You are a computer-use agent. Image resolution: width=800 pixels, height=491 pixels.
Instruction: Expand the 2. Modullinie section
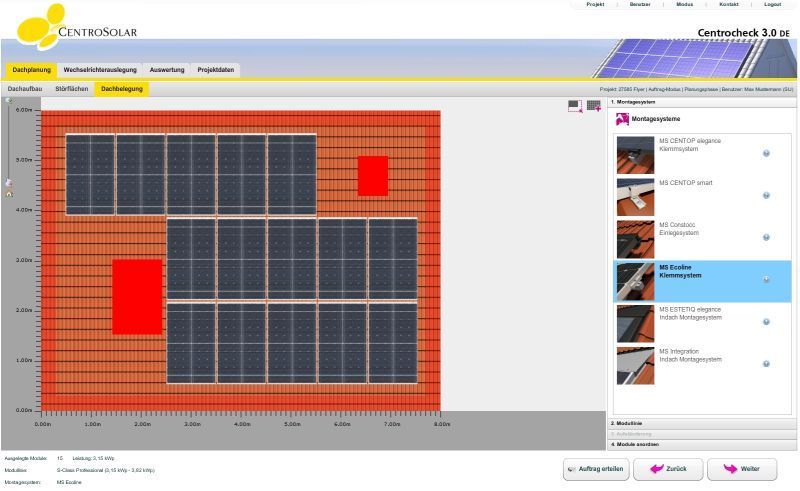click(702, 423)
